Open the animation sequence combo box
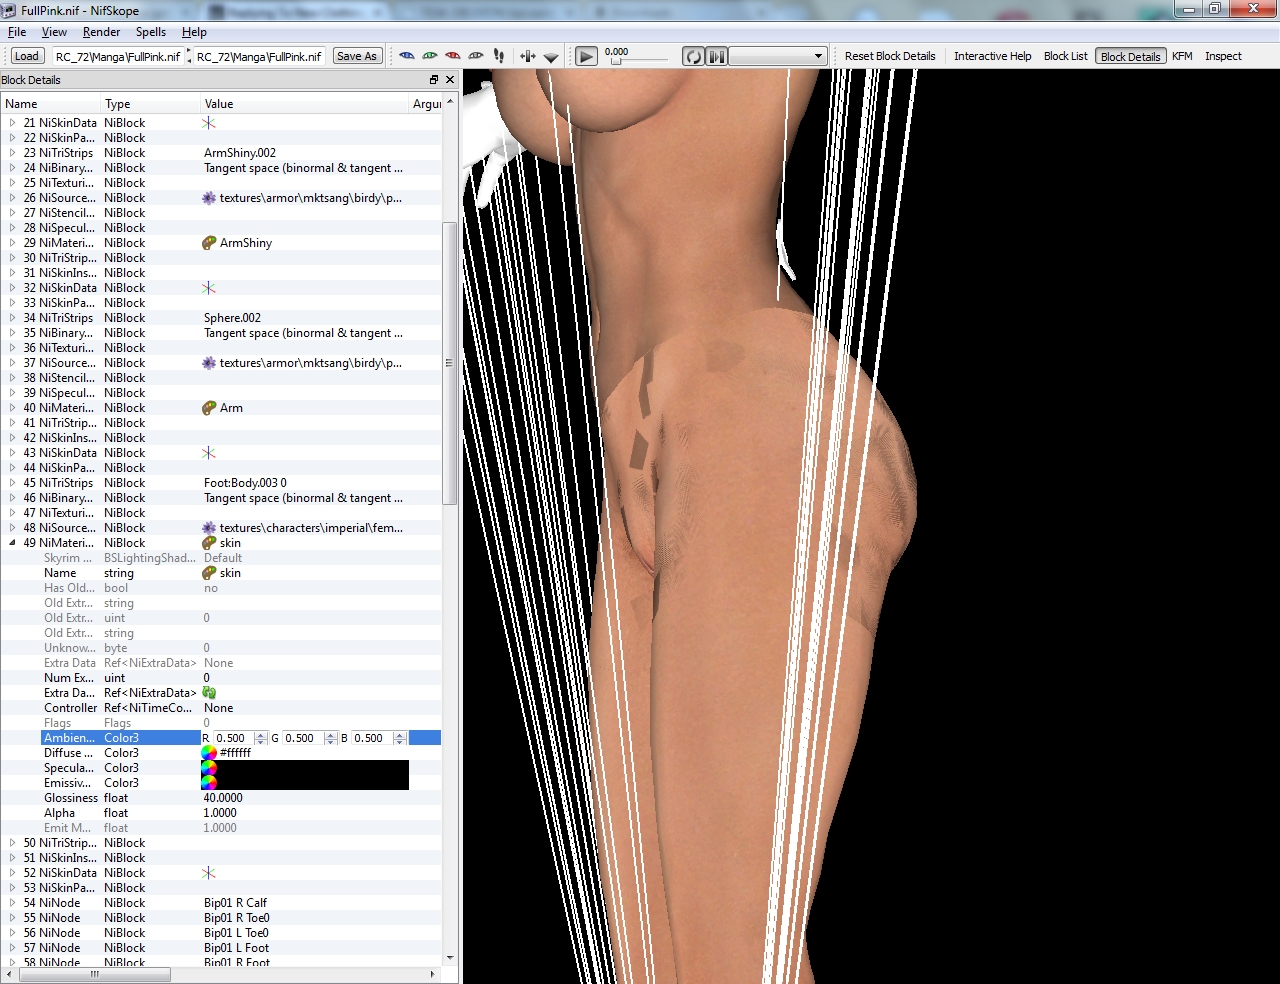Screen dimensions: 1280x984 (x=778, y=56)
